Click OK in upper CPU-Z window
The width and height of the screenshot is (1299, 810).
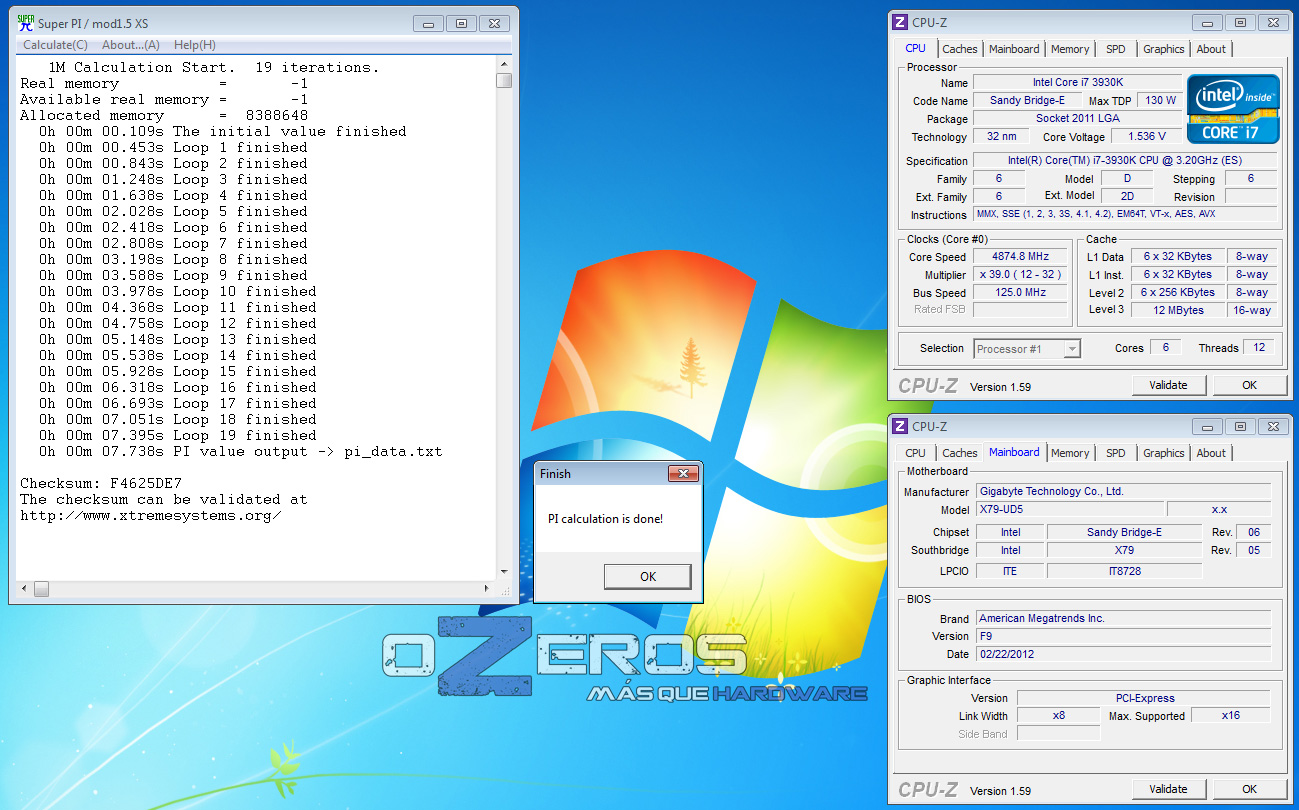[x=1249, y=385]
